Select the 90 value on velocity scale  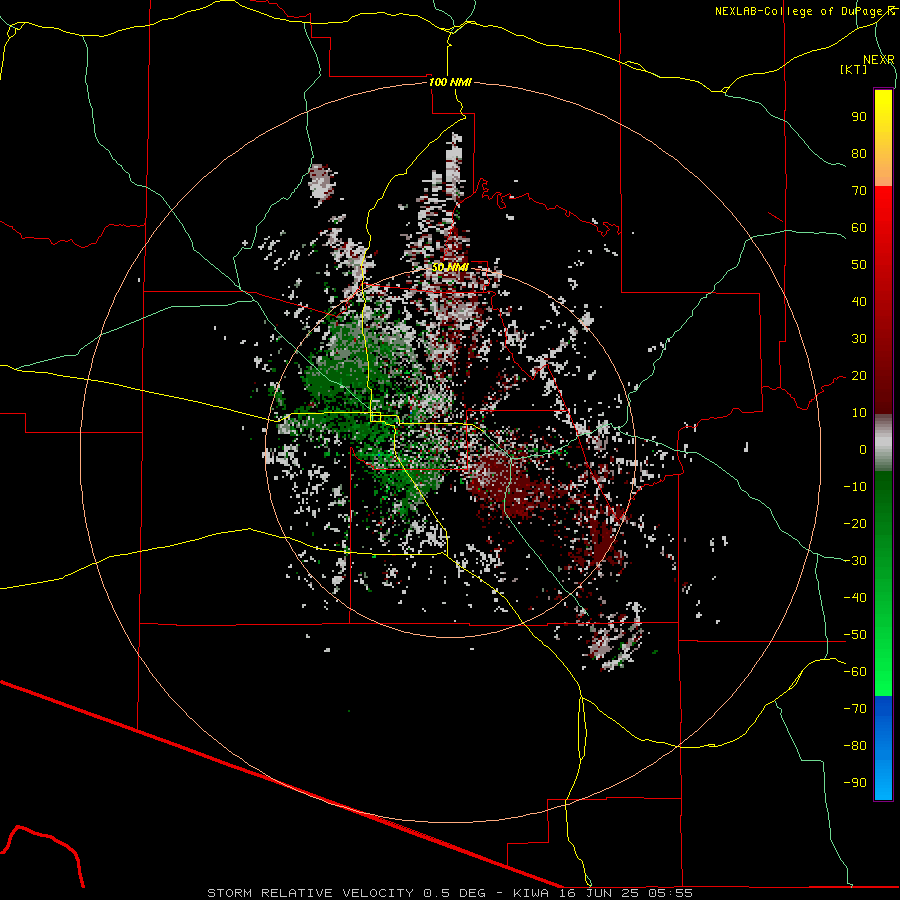[x=859, y=117]
